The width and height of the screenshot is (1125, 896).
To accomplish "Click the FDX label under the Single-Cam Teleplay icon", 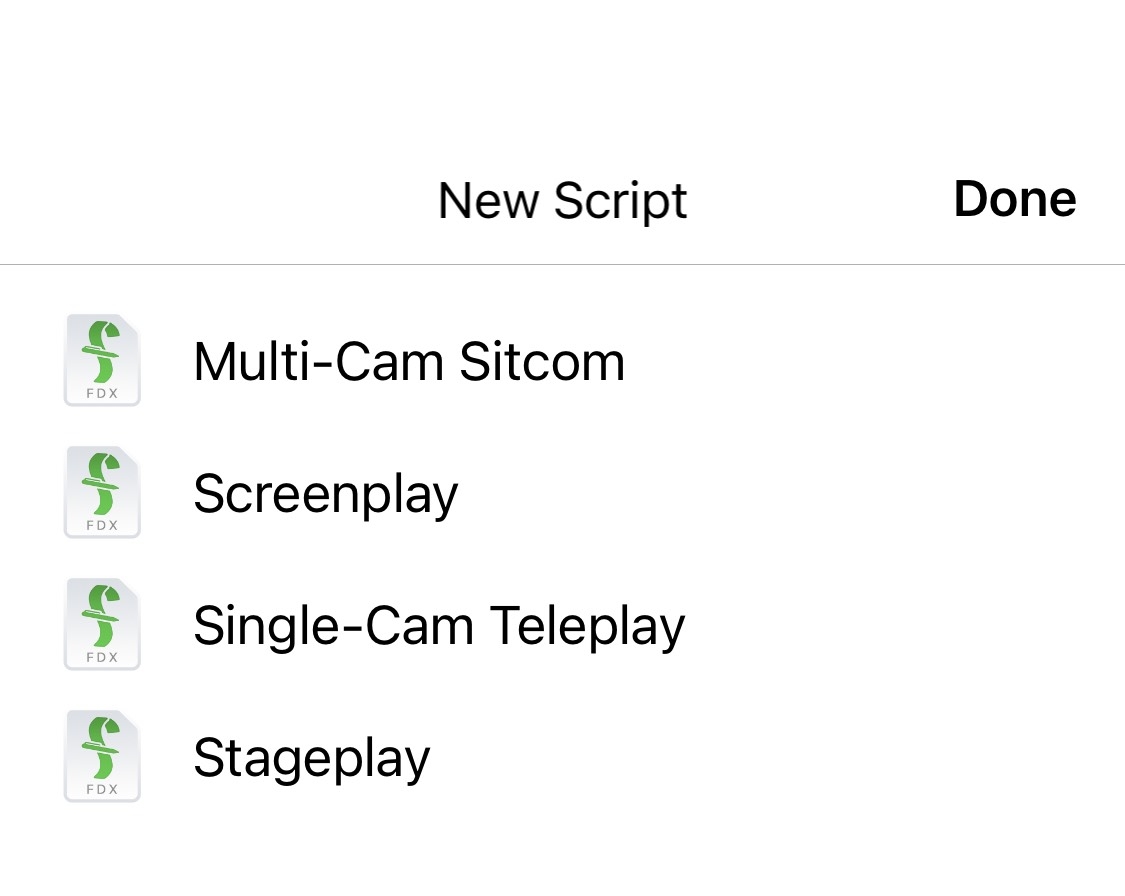I will (x=102, y=657).
